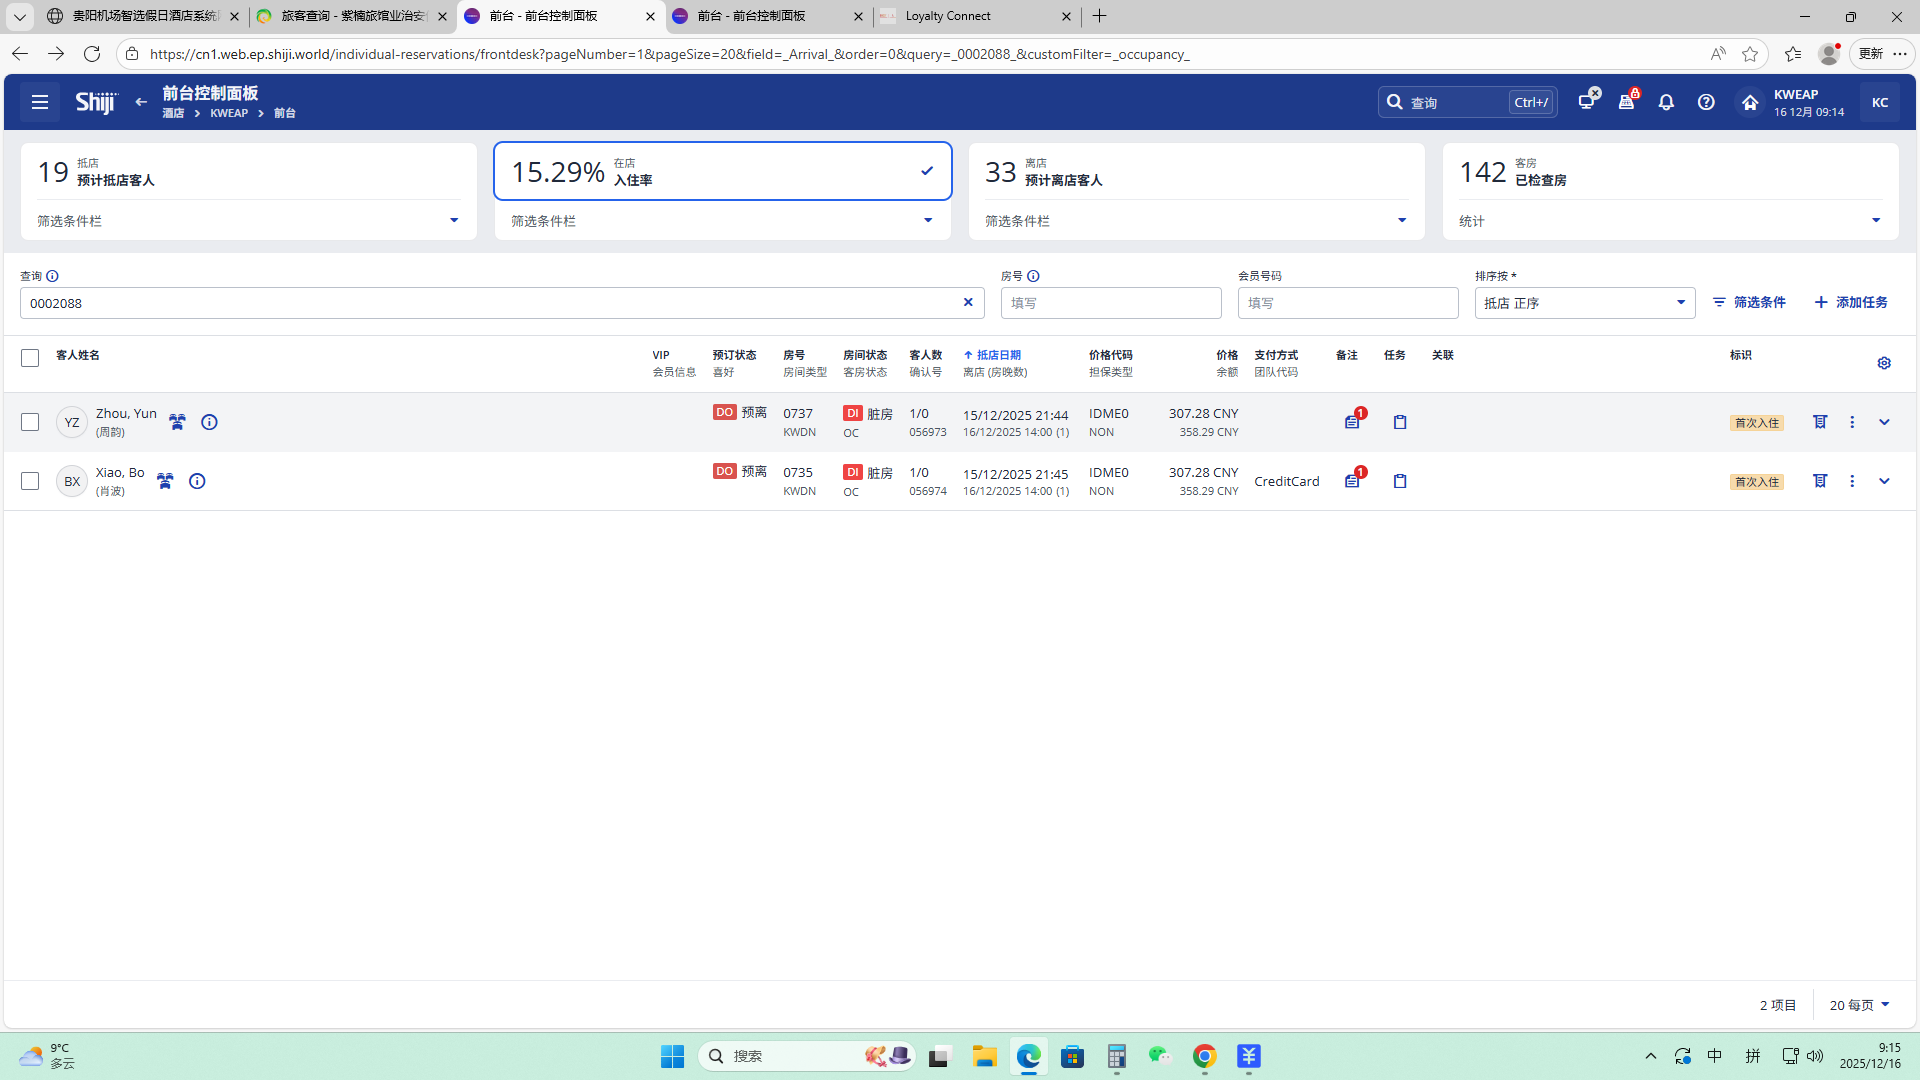The image size is (1920, 1080).
Task: Click the 房号 room number input field
Action: [1110, 303]
